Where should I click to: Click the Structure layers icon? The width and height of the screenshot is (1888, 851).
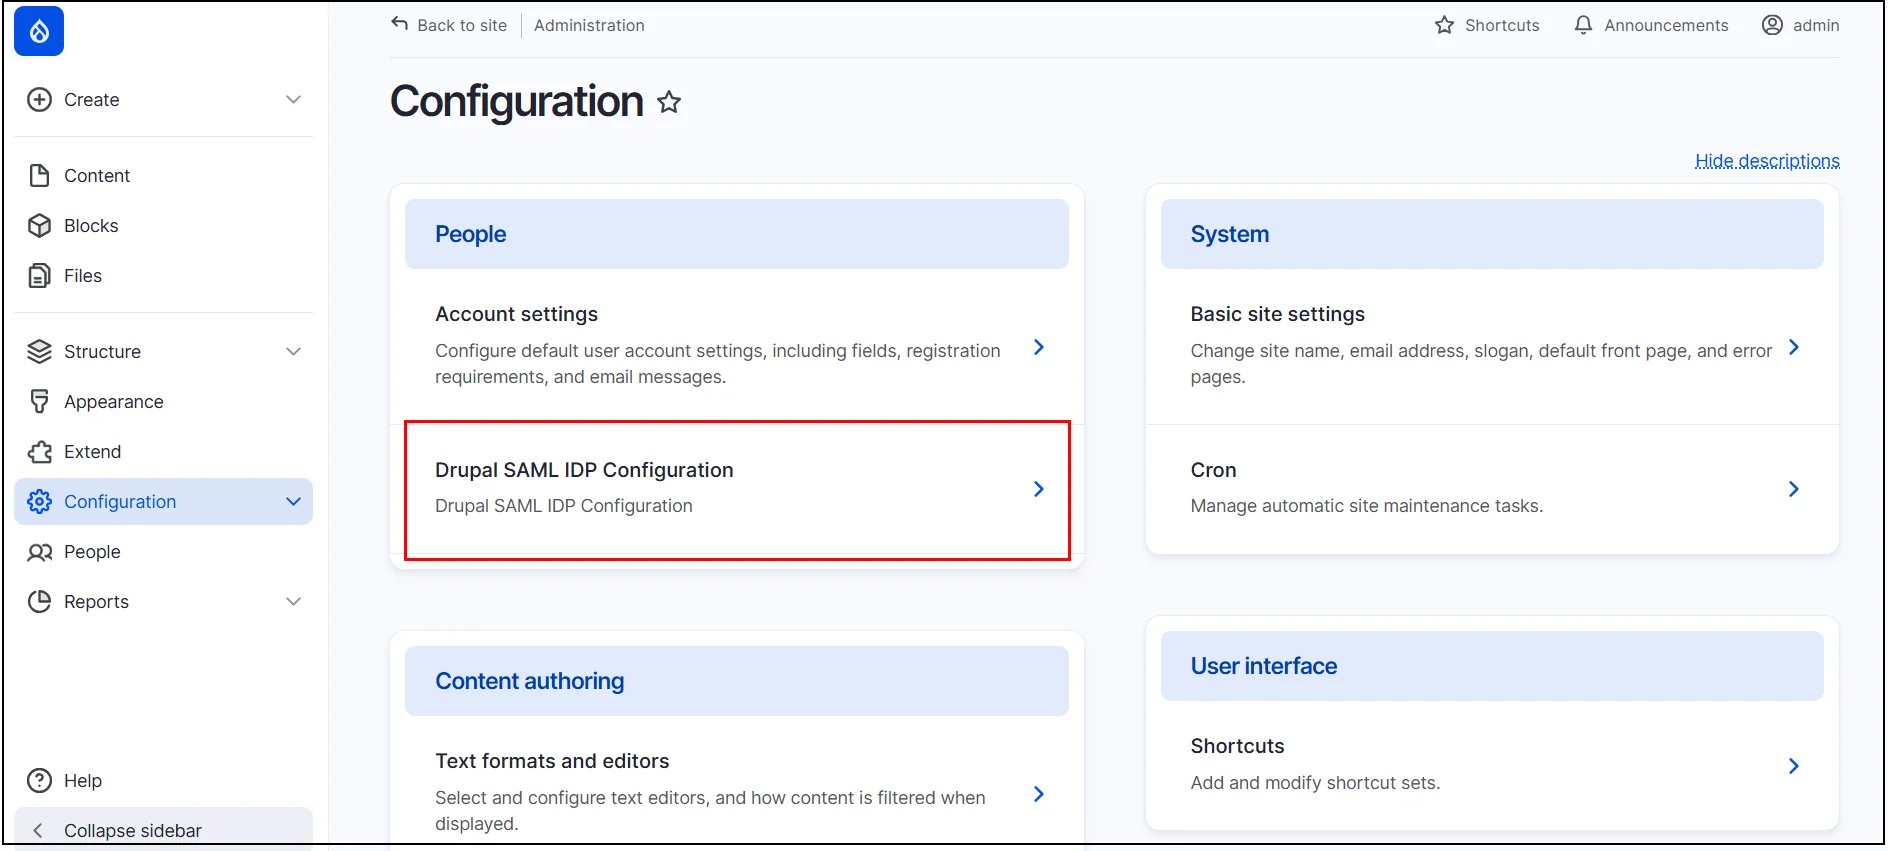39,351
